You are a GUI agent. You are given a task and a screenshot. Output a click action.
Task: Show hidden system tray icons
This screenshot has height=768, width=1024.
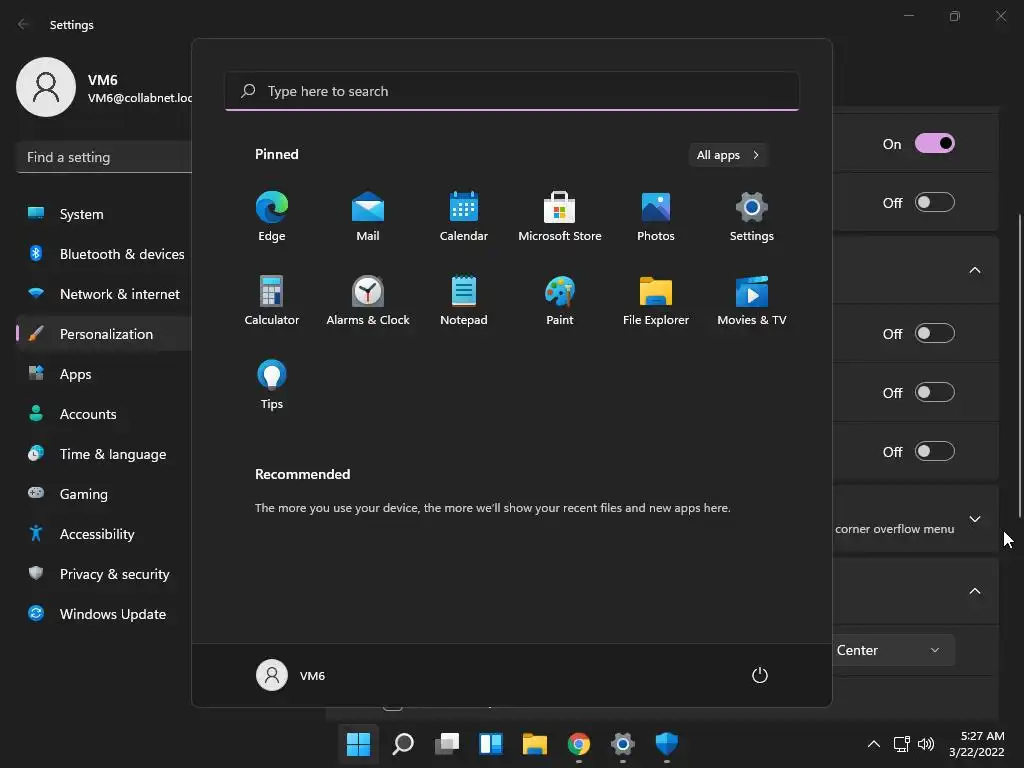pyautogui.click(x=874, y=744)
